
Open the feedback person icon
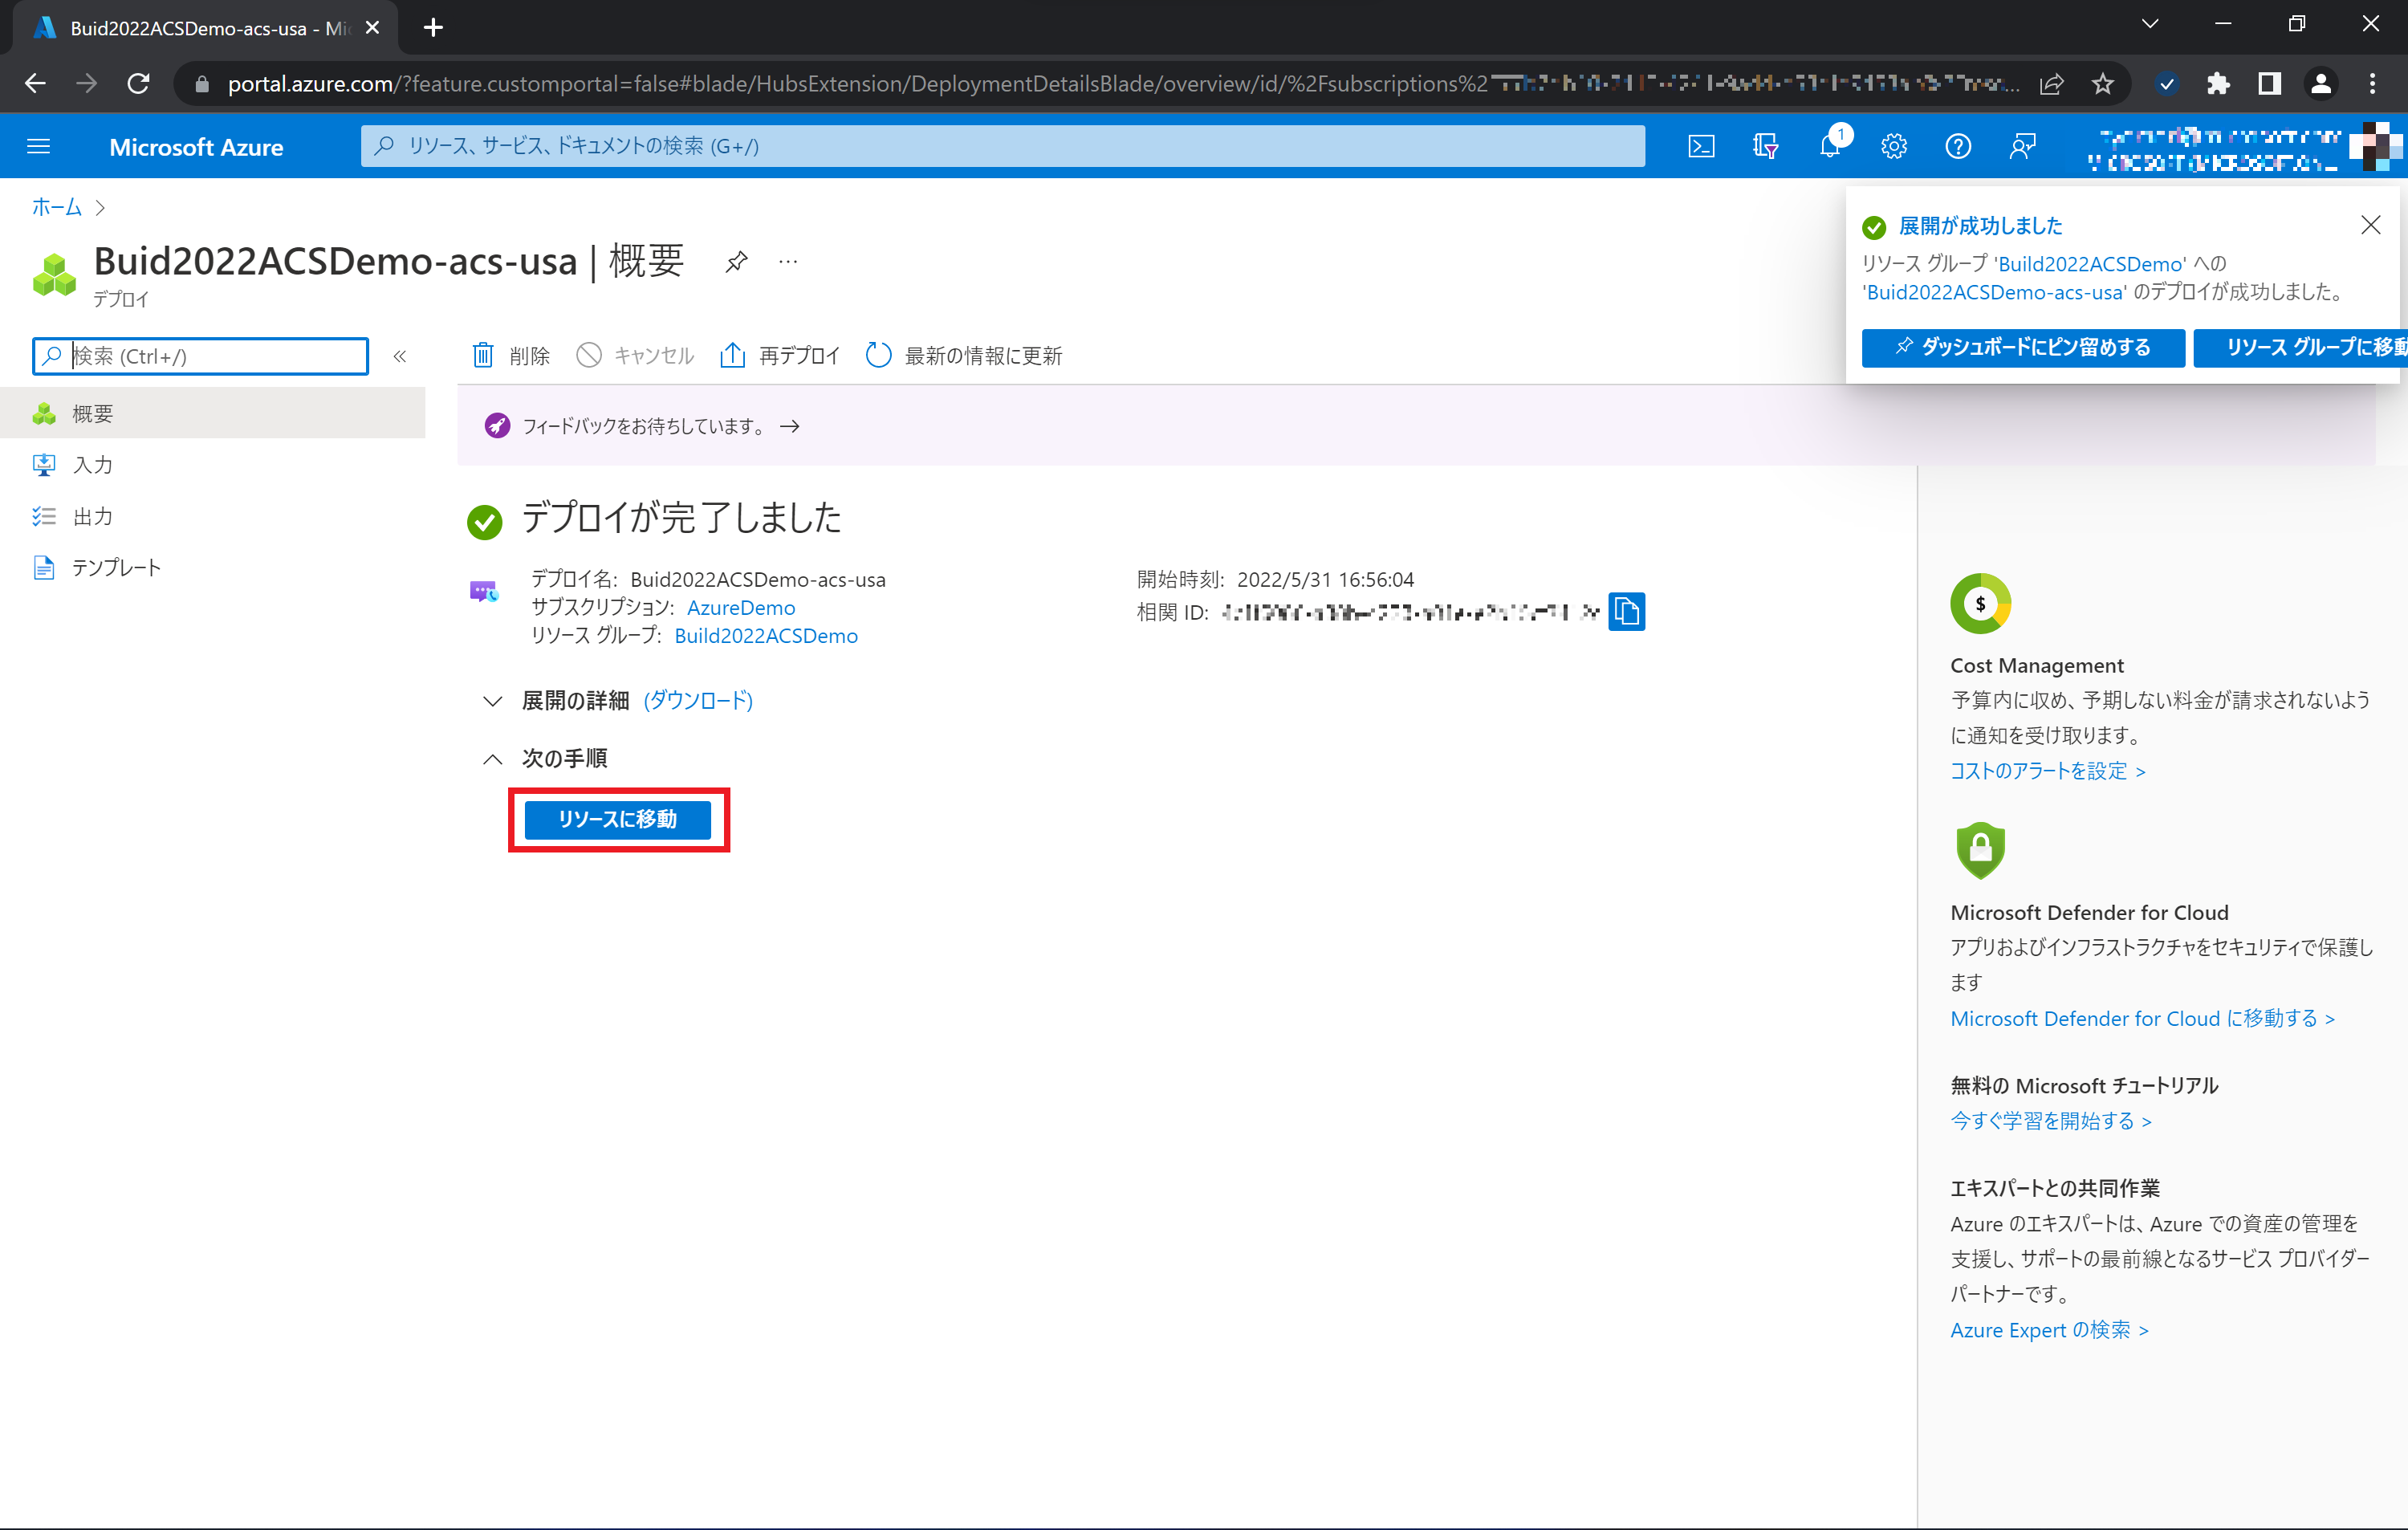[2022, 147]
